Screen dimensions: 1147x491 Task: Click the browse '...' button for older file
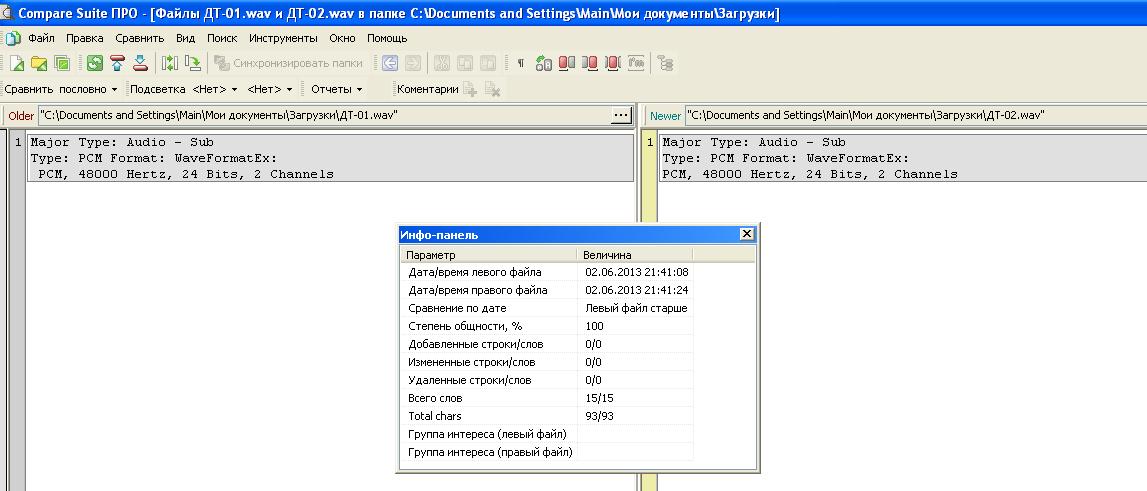point(621,115)
